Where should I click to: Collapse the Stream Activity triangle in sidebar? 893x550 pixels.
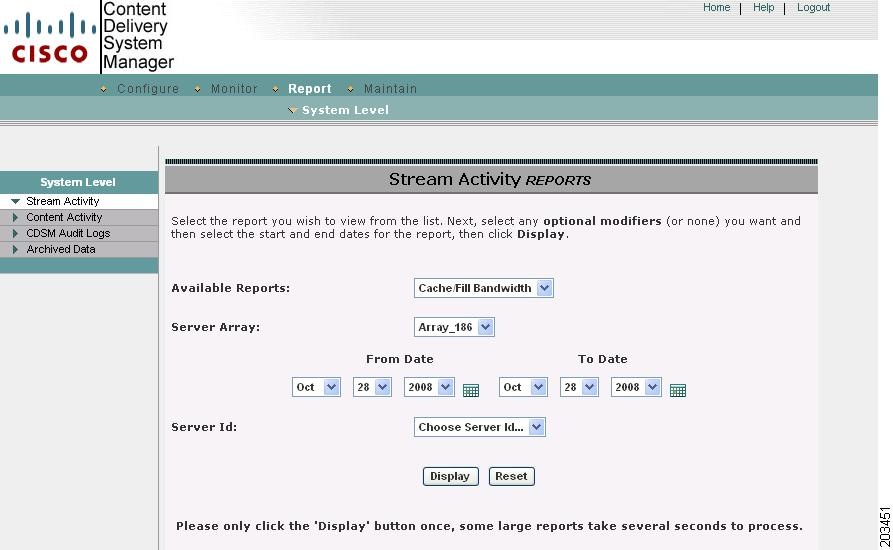coord(15,201)
